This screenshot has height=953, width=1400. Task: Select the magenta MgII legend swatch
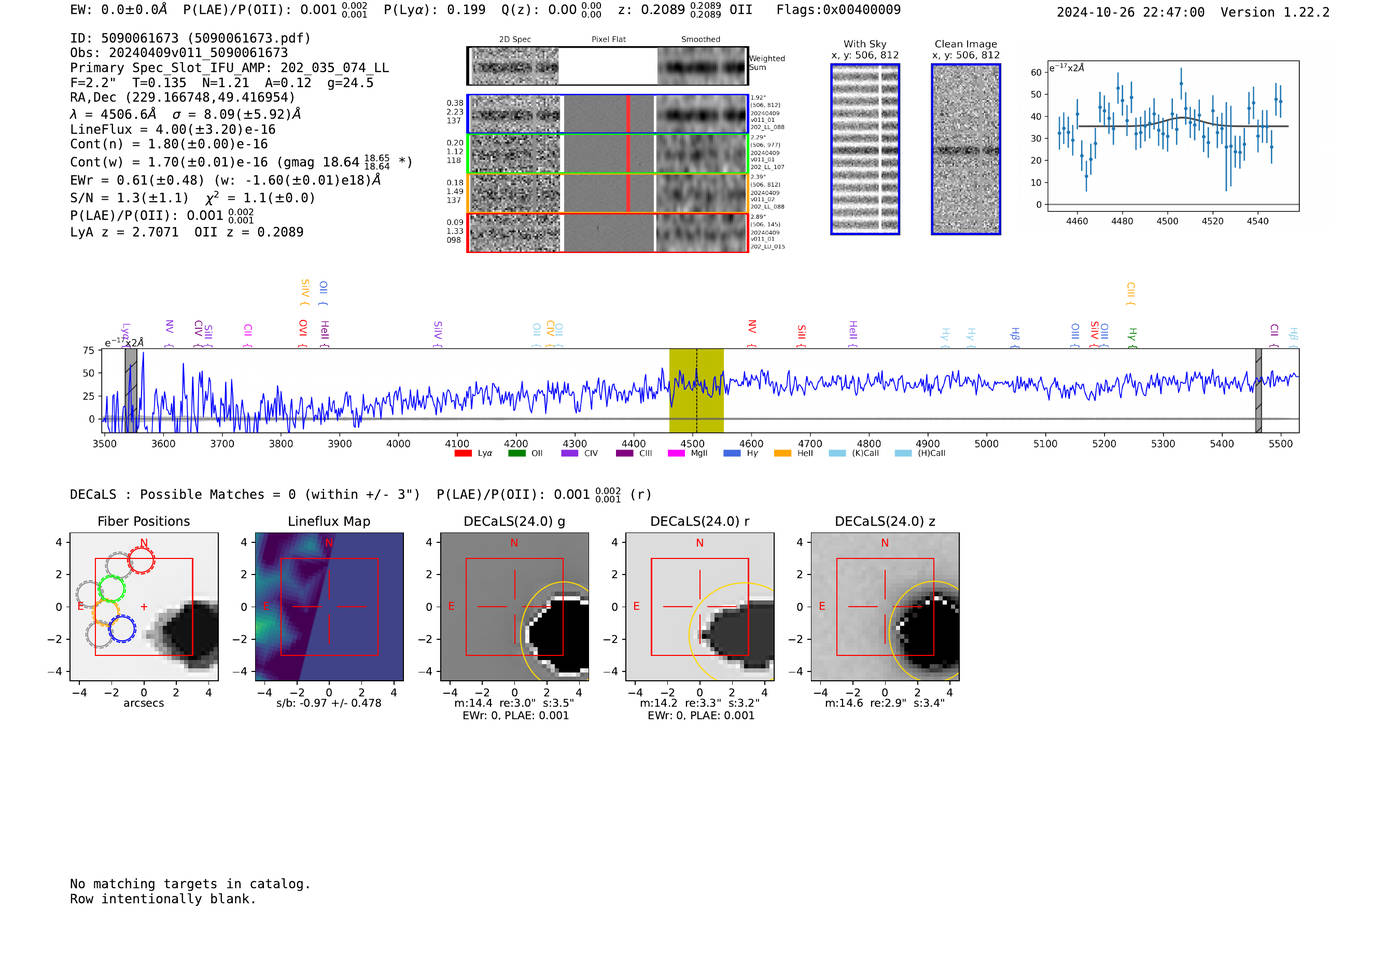[676, 453]
